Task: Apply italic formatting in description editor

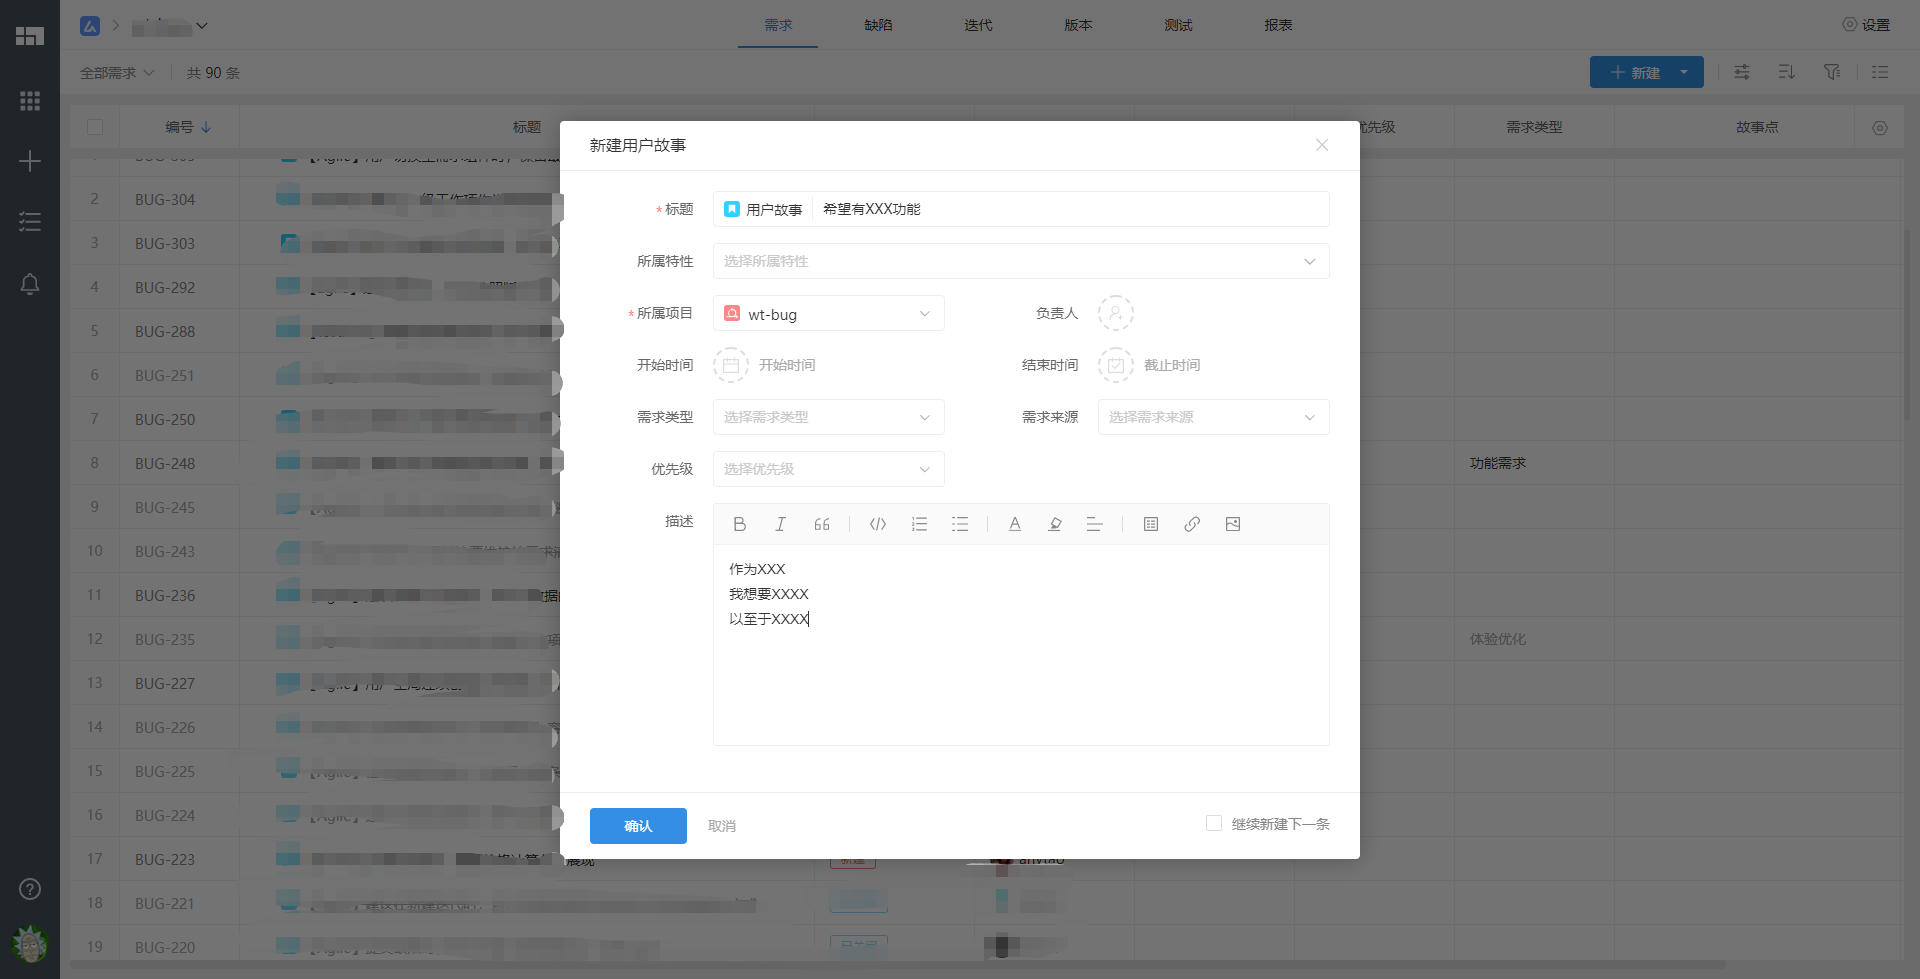Action: point(781,524)
